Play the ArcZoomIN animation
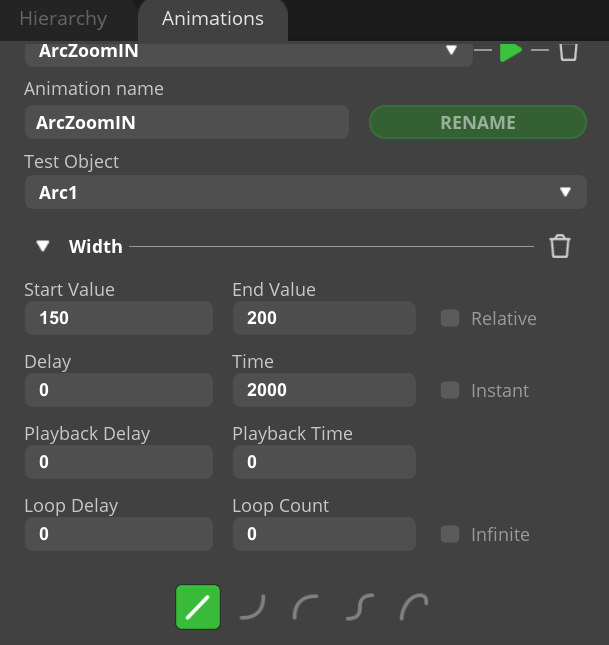 pyautogui.click(x=511, y=51)
